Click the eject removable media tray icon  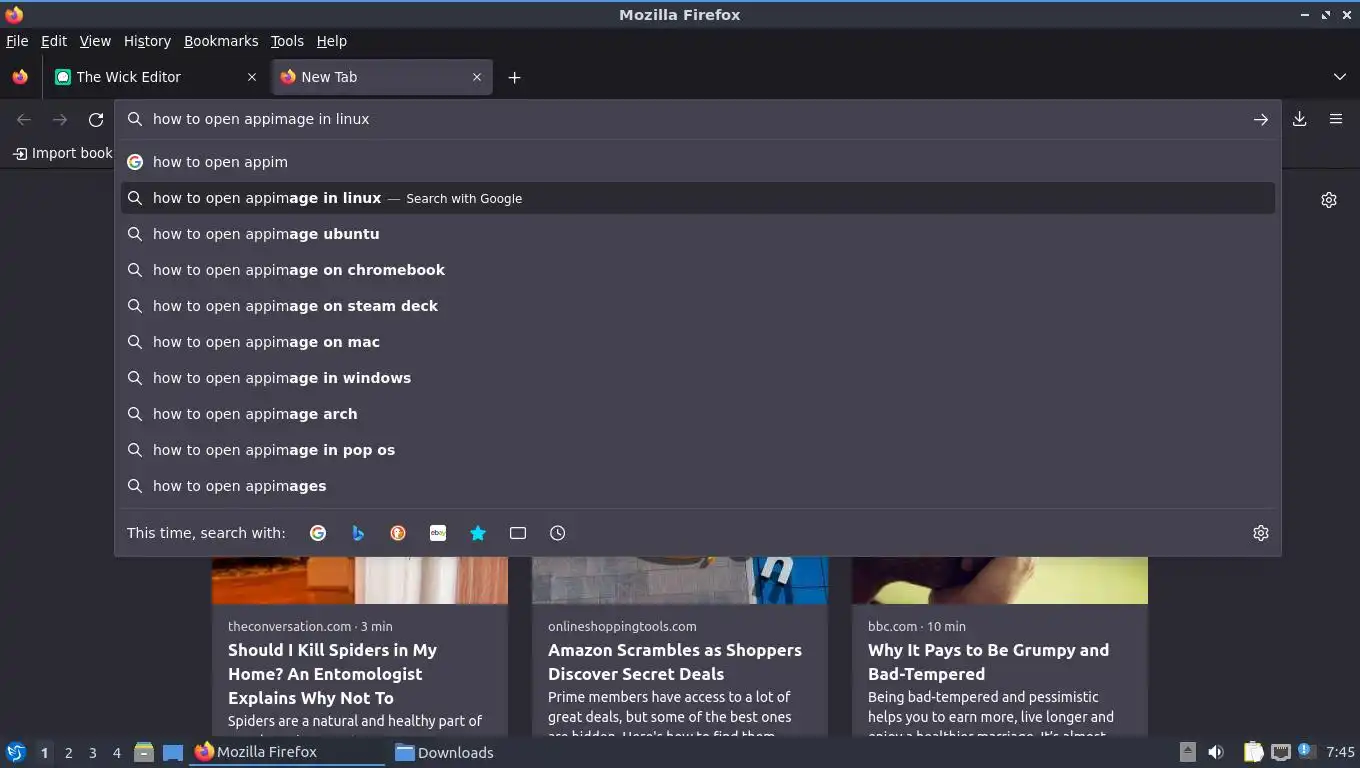(x=1188, y=752)
